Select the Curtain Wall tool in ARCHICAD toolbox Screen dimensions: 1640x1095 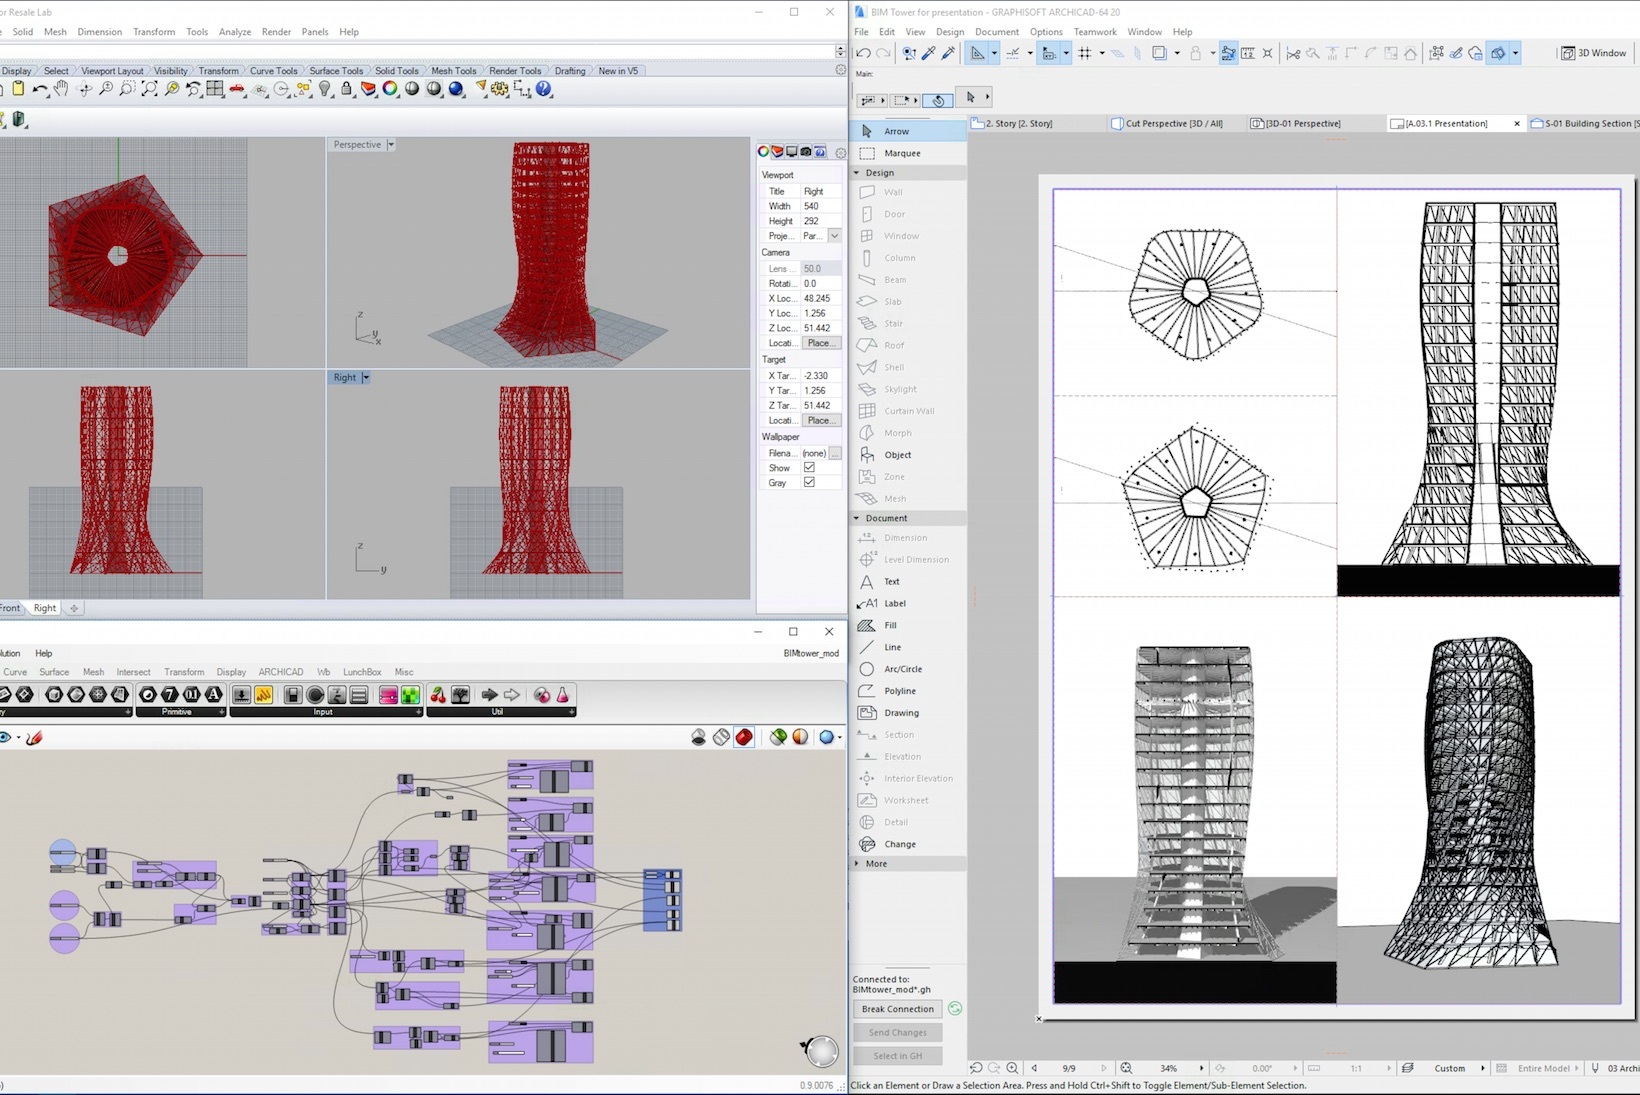[908, 411]
